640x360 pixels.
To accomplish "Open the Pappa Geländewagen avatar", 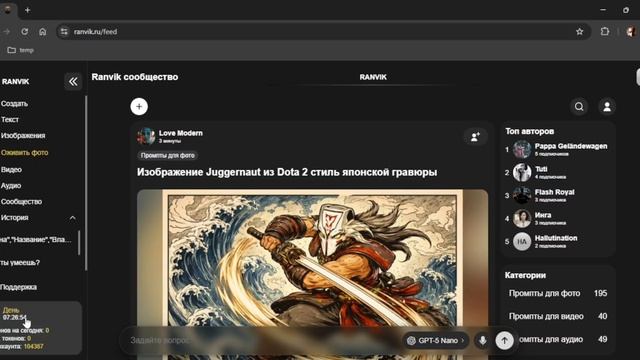I will pos(522,149).
